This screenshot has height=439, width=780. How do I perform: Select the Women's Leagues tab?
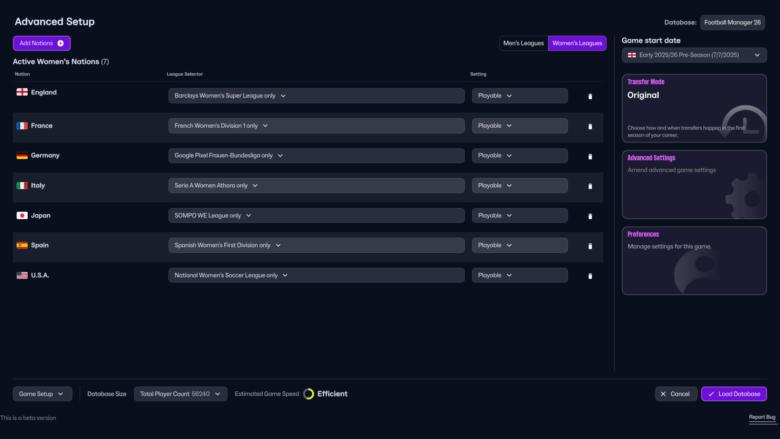pyautogui.click(x=577, y=43)
